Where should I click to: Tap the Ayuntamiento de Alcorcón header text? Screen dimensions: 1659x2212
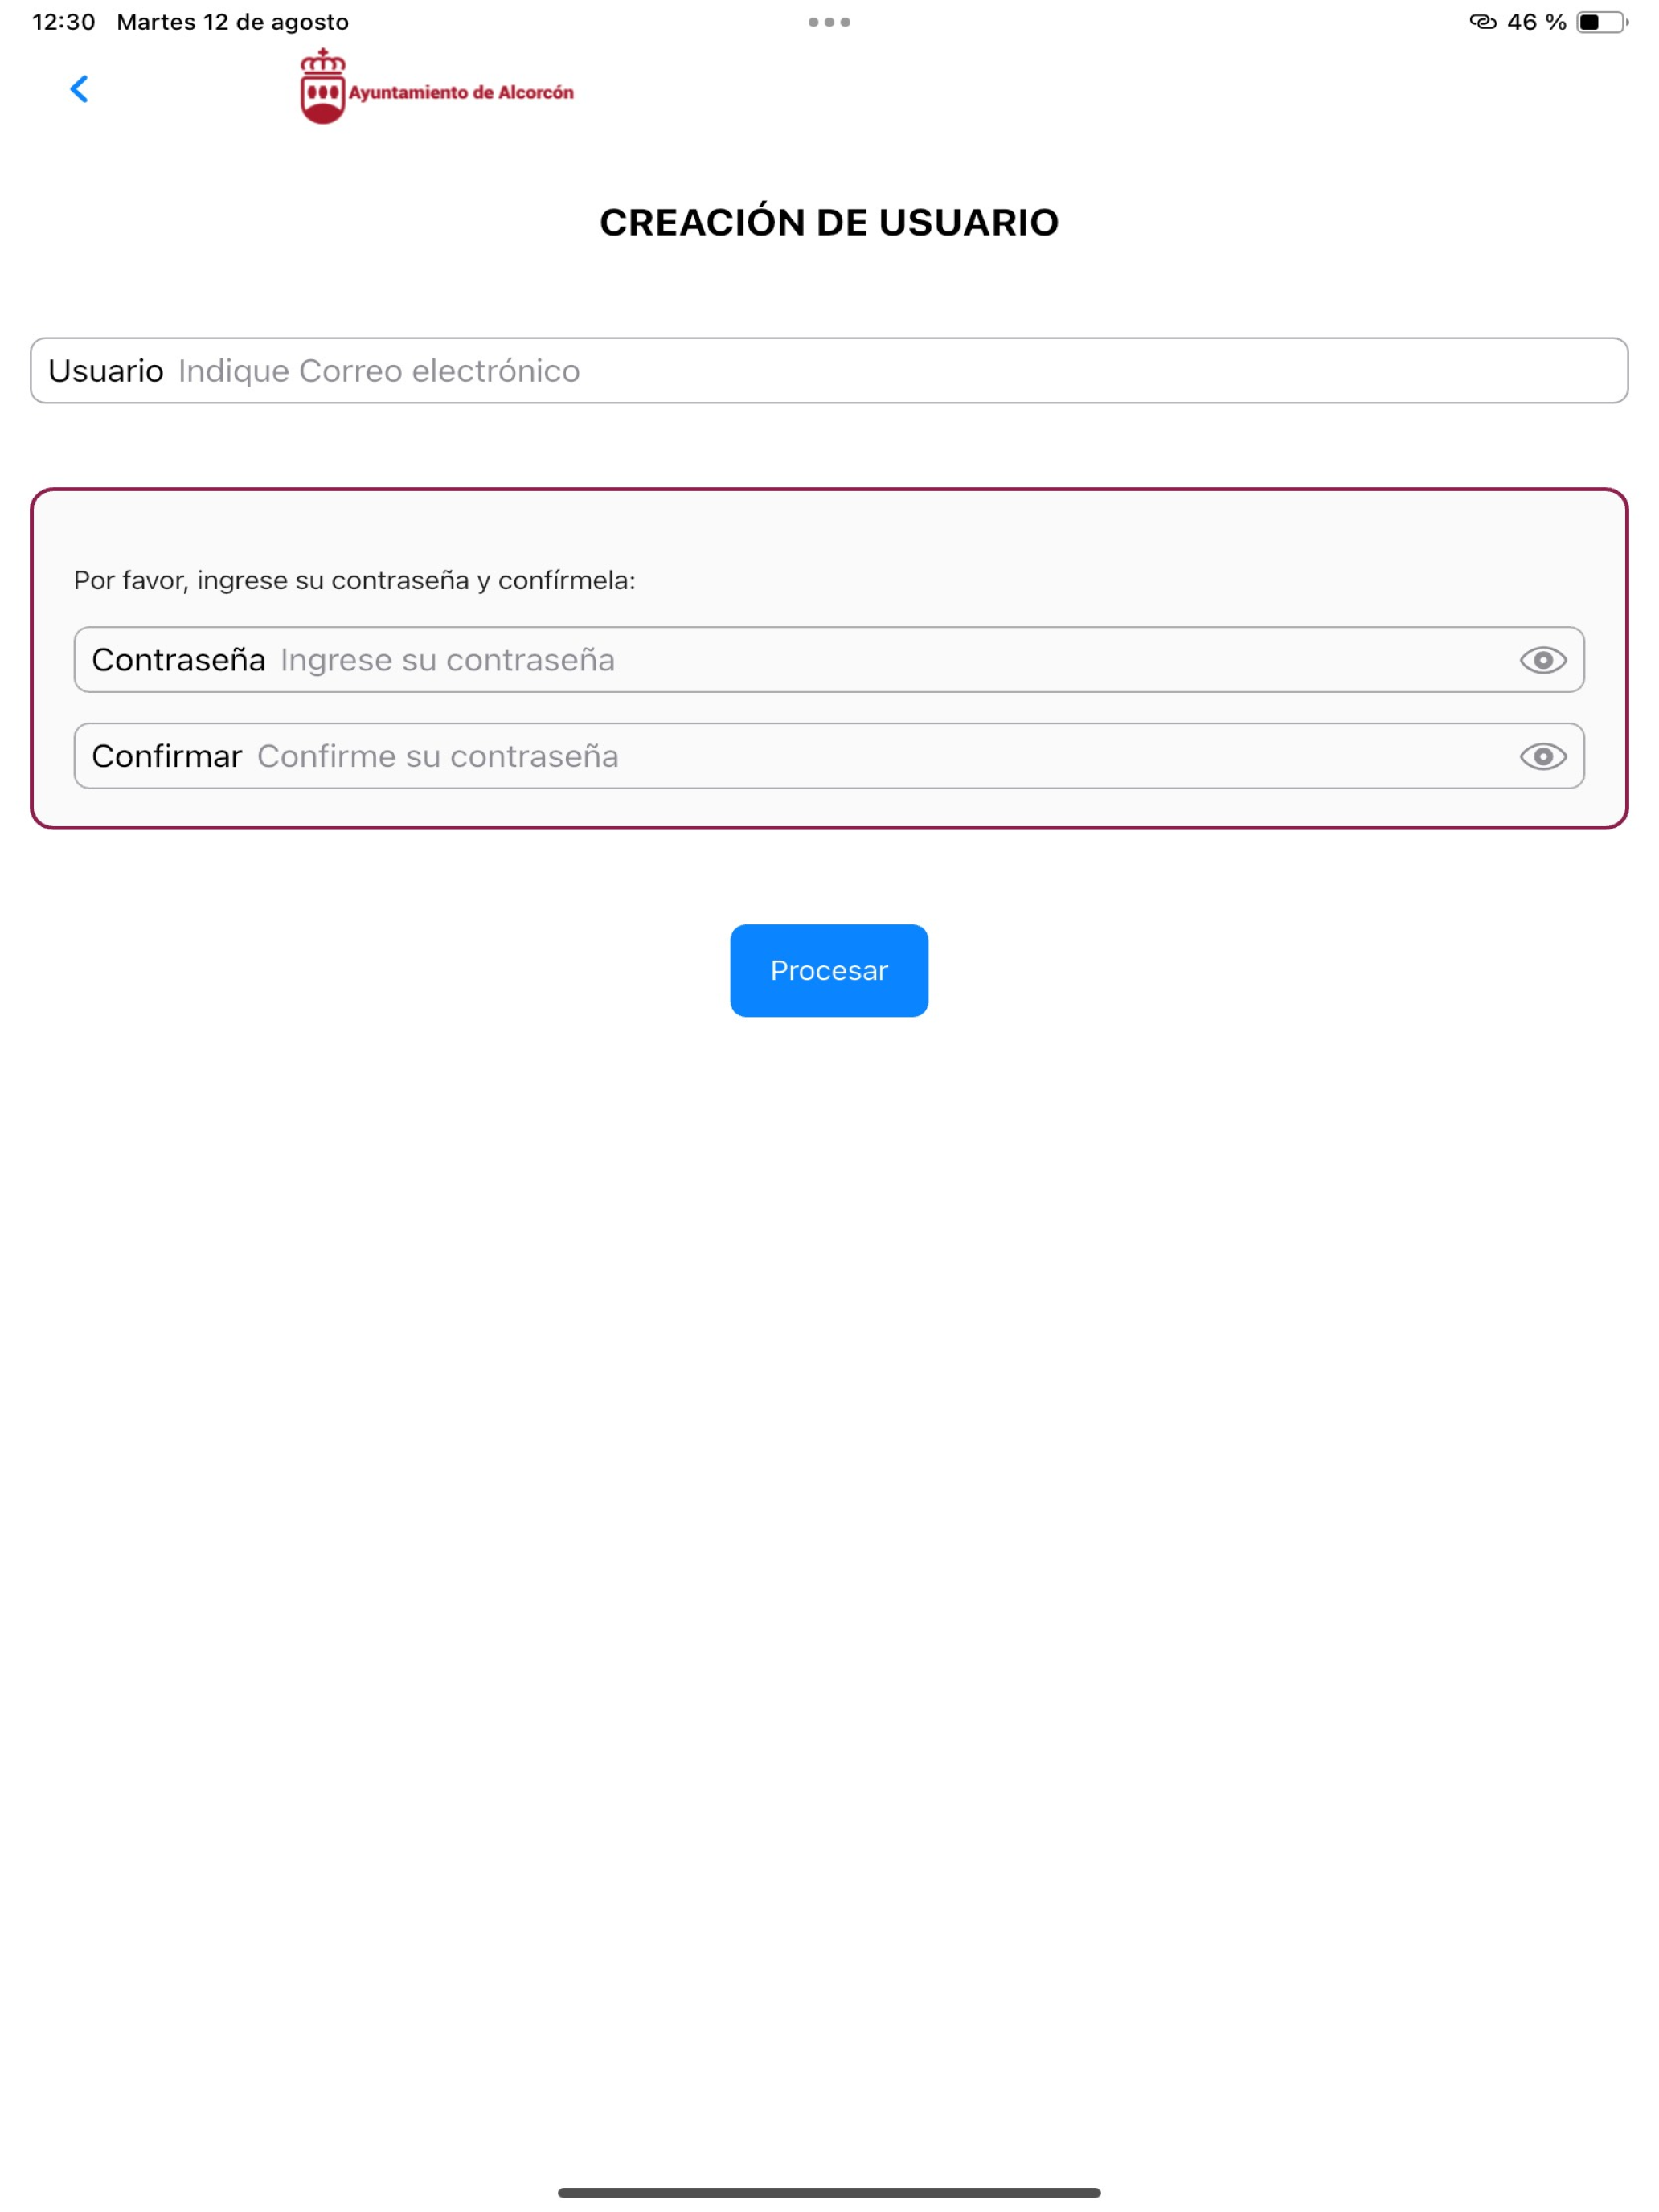point(461,92)
